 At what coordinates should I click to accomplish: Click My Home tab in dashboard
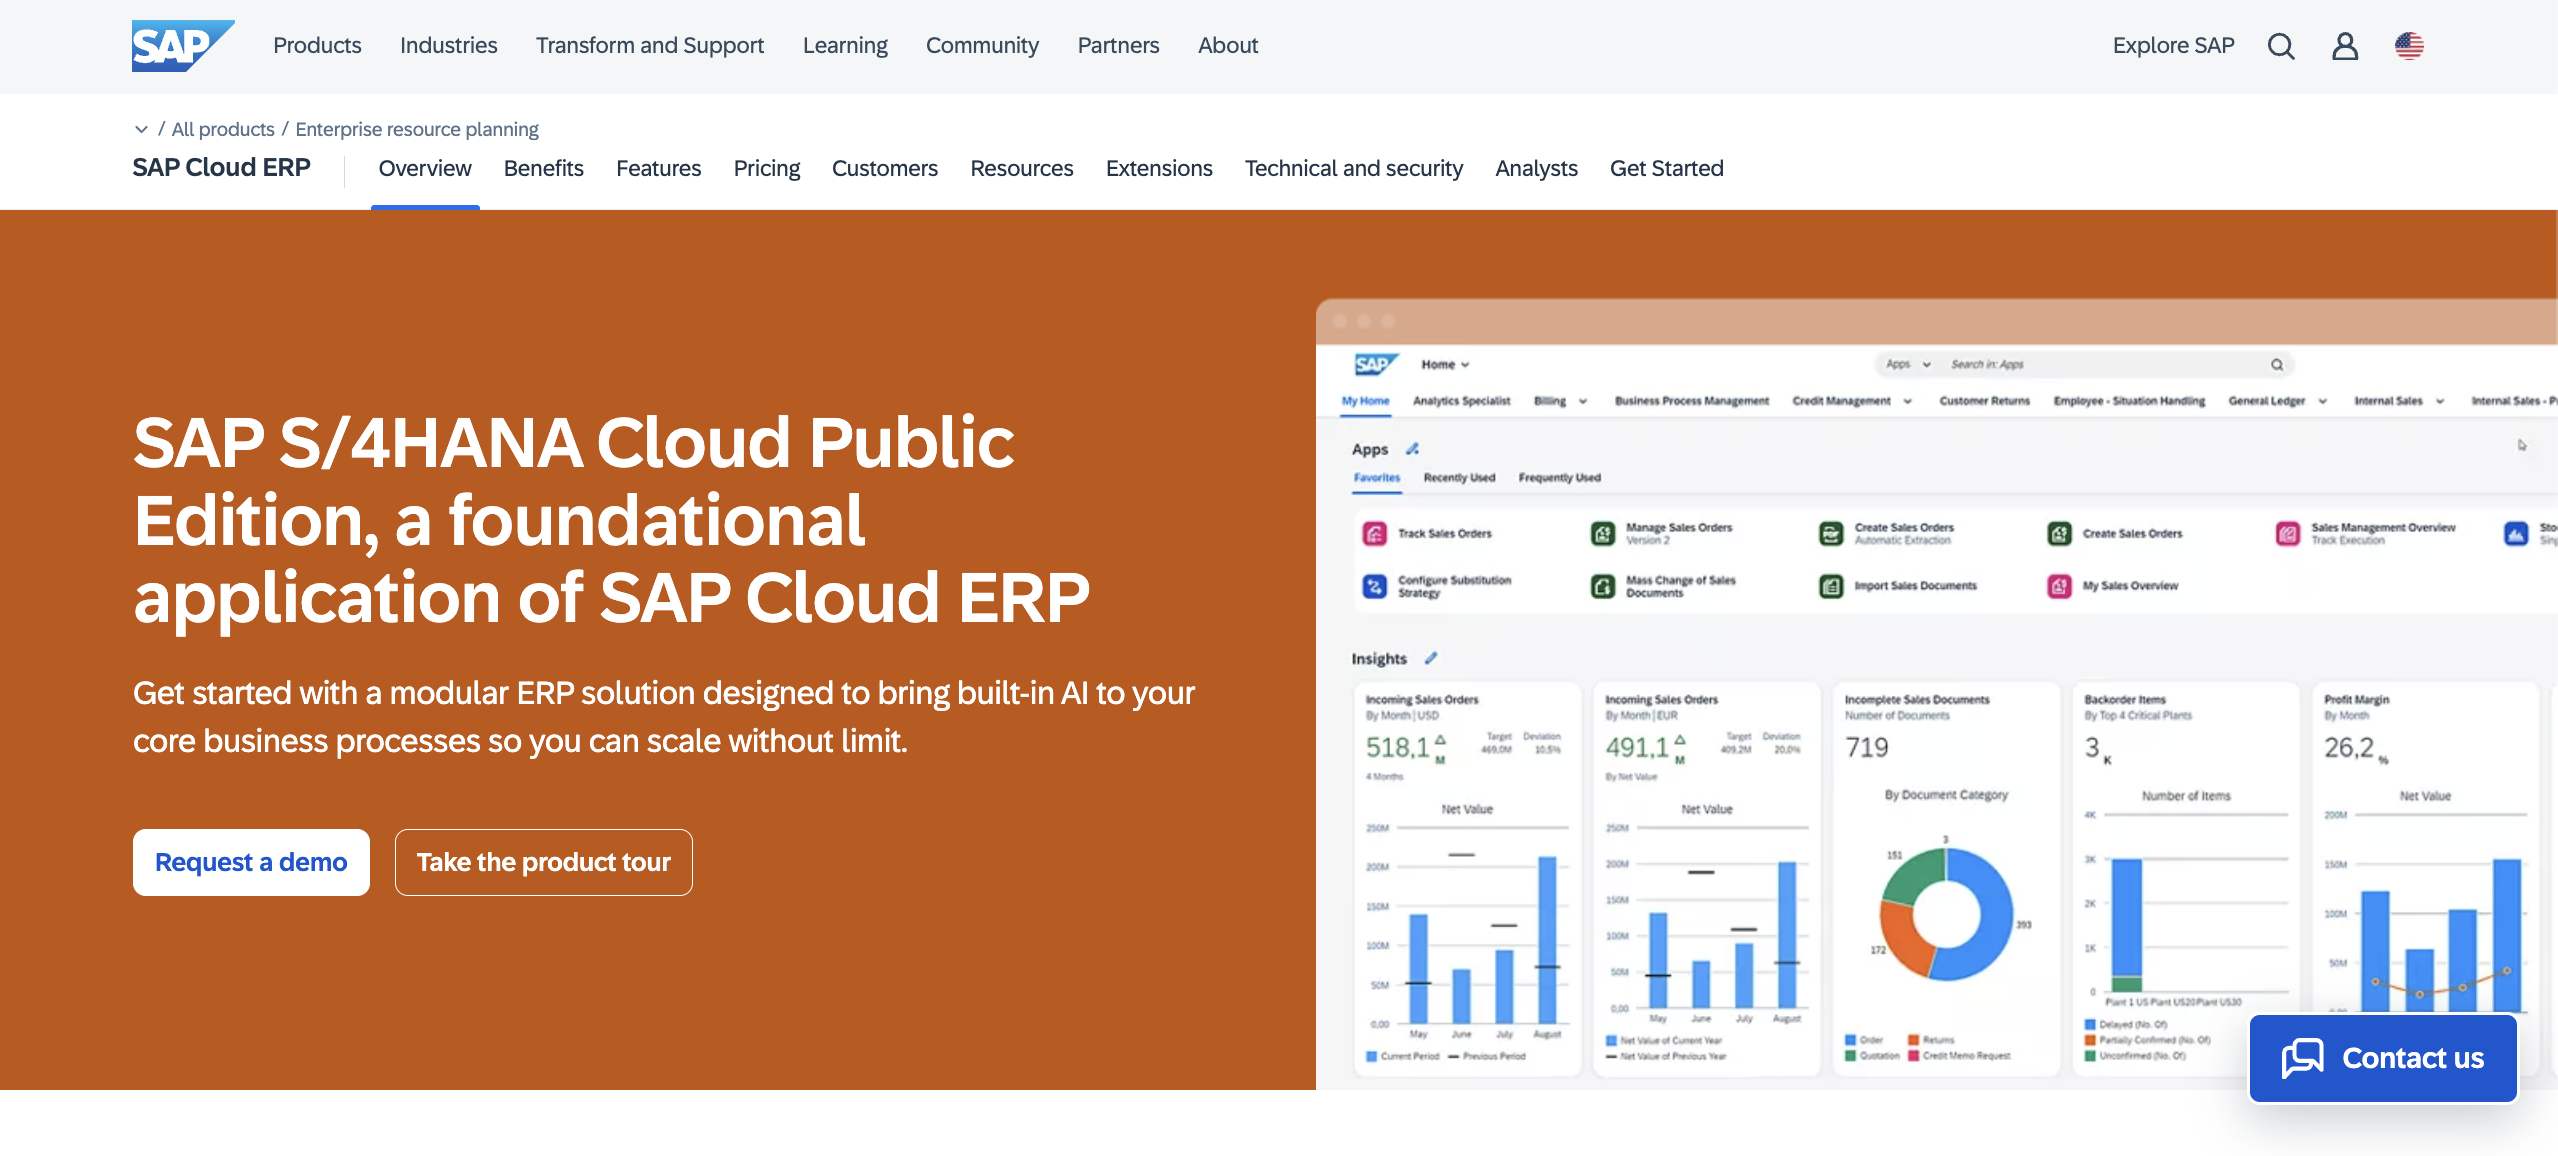[1365, 401]
